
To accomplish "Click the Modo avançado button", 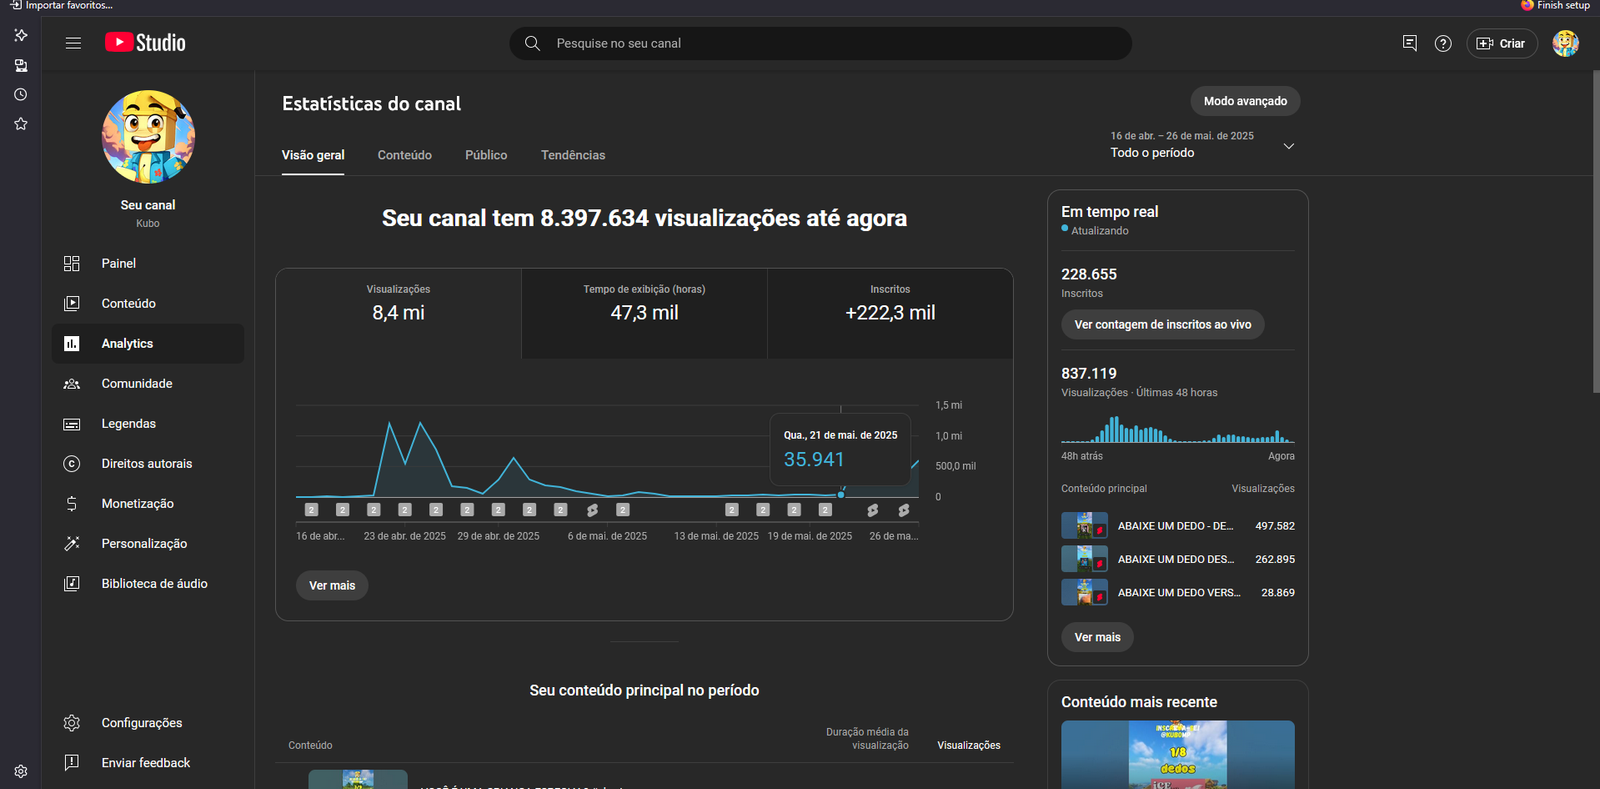I will 1245,101.
